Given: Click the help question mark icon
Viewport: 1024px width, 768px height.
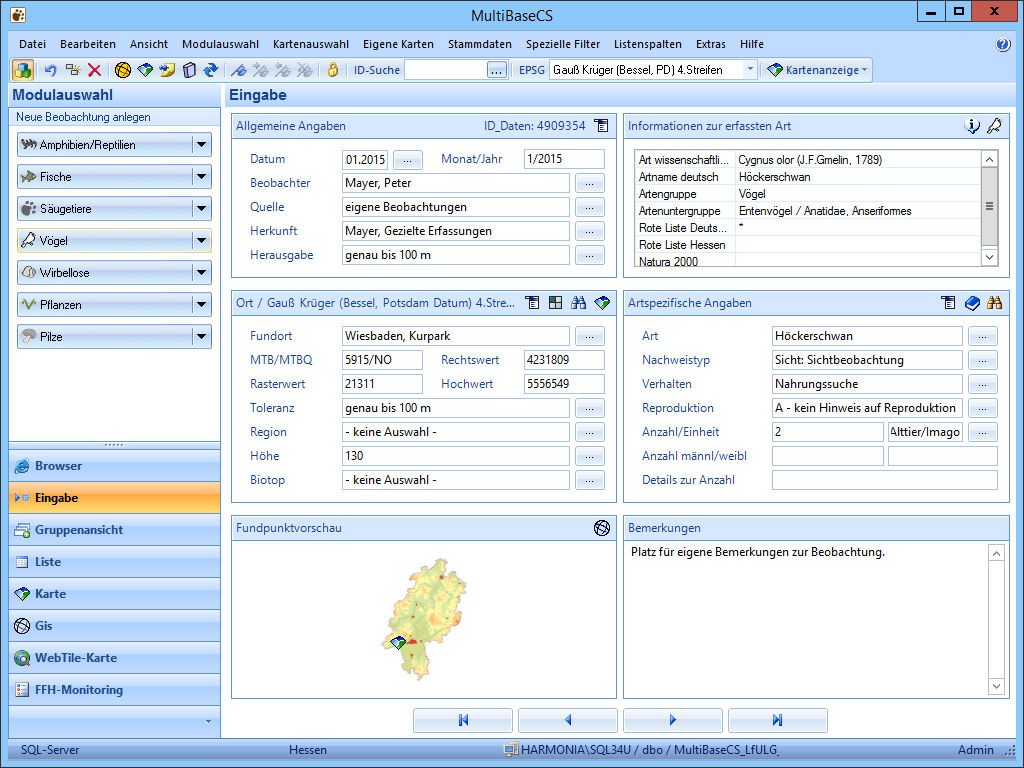Looking at the screenshot, I should tap(1003, 44).
